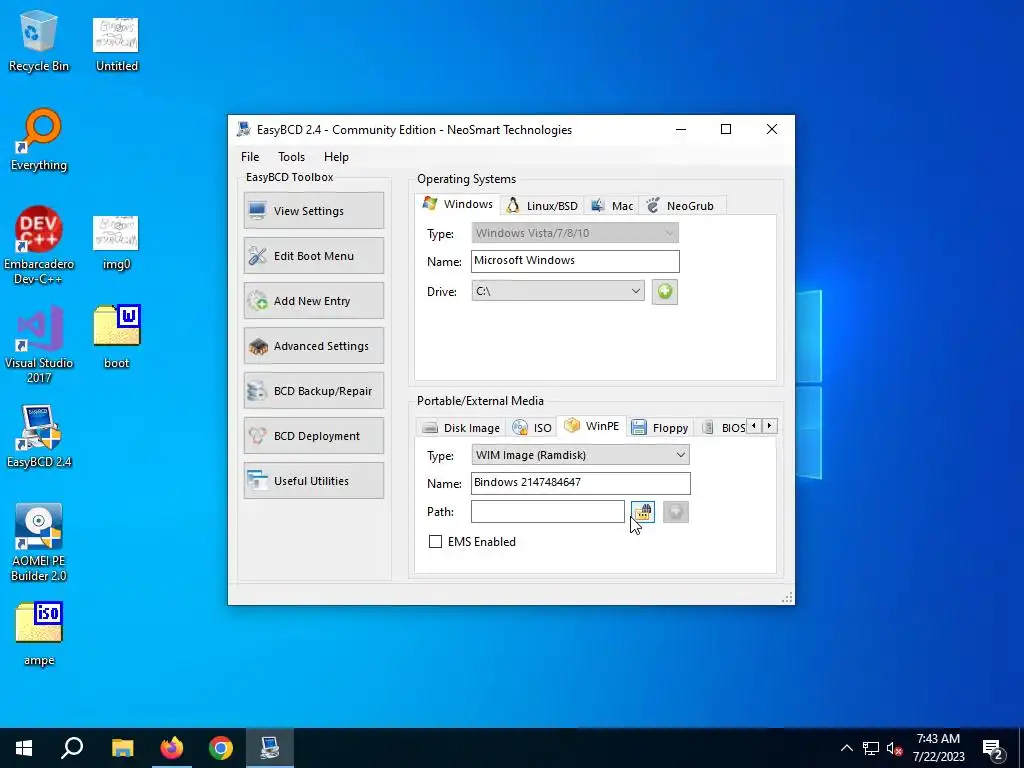Open the Help menu

pos(336,157)
